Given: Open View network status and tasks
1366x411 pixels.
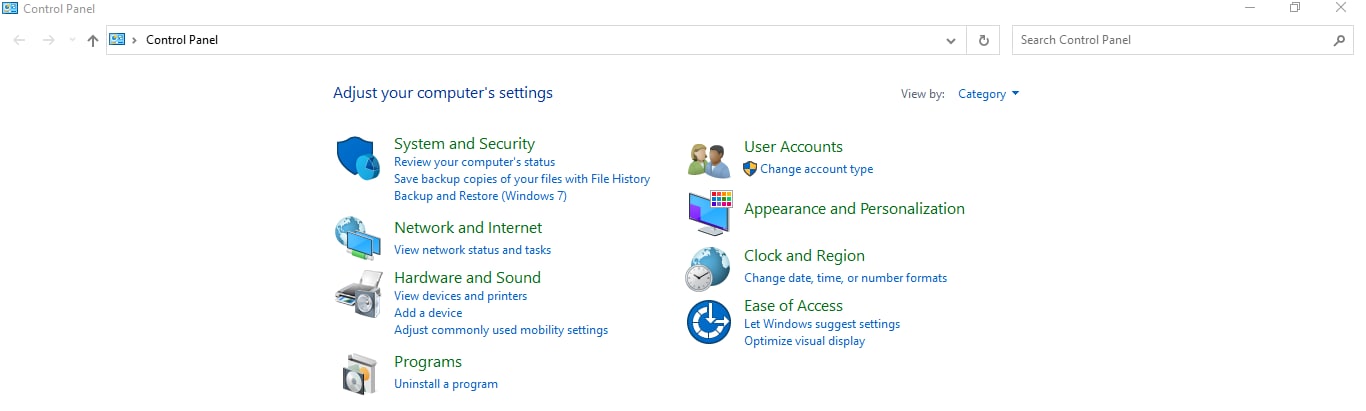Looking at the screenshot, I should 472,250.
